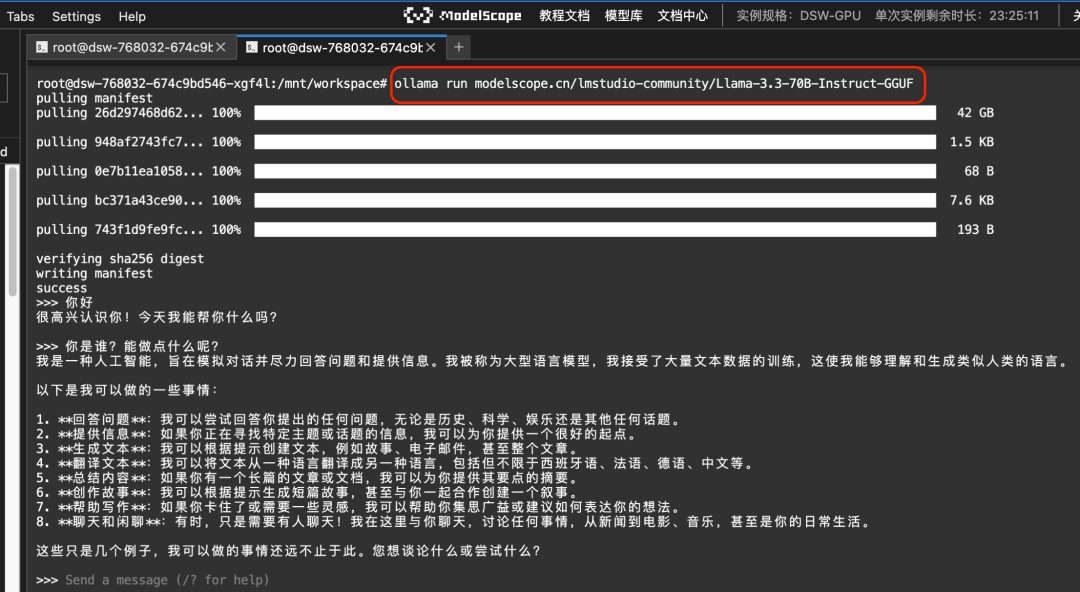Click list item 8 '聊天和闲聊'

click(454, 522)
